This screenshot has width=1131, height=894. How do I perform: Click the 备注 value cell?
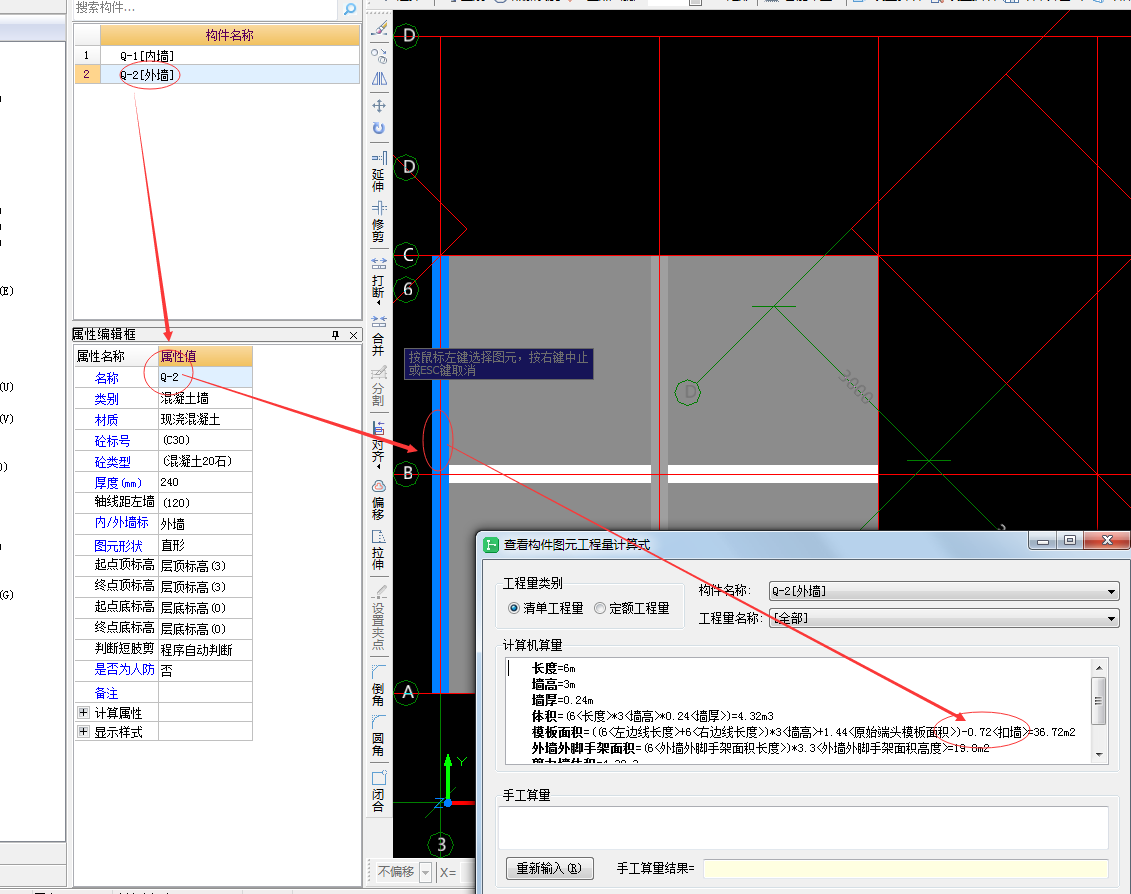point(205,693)
